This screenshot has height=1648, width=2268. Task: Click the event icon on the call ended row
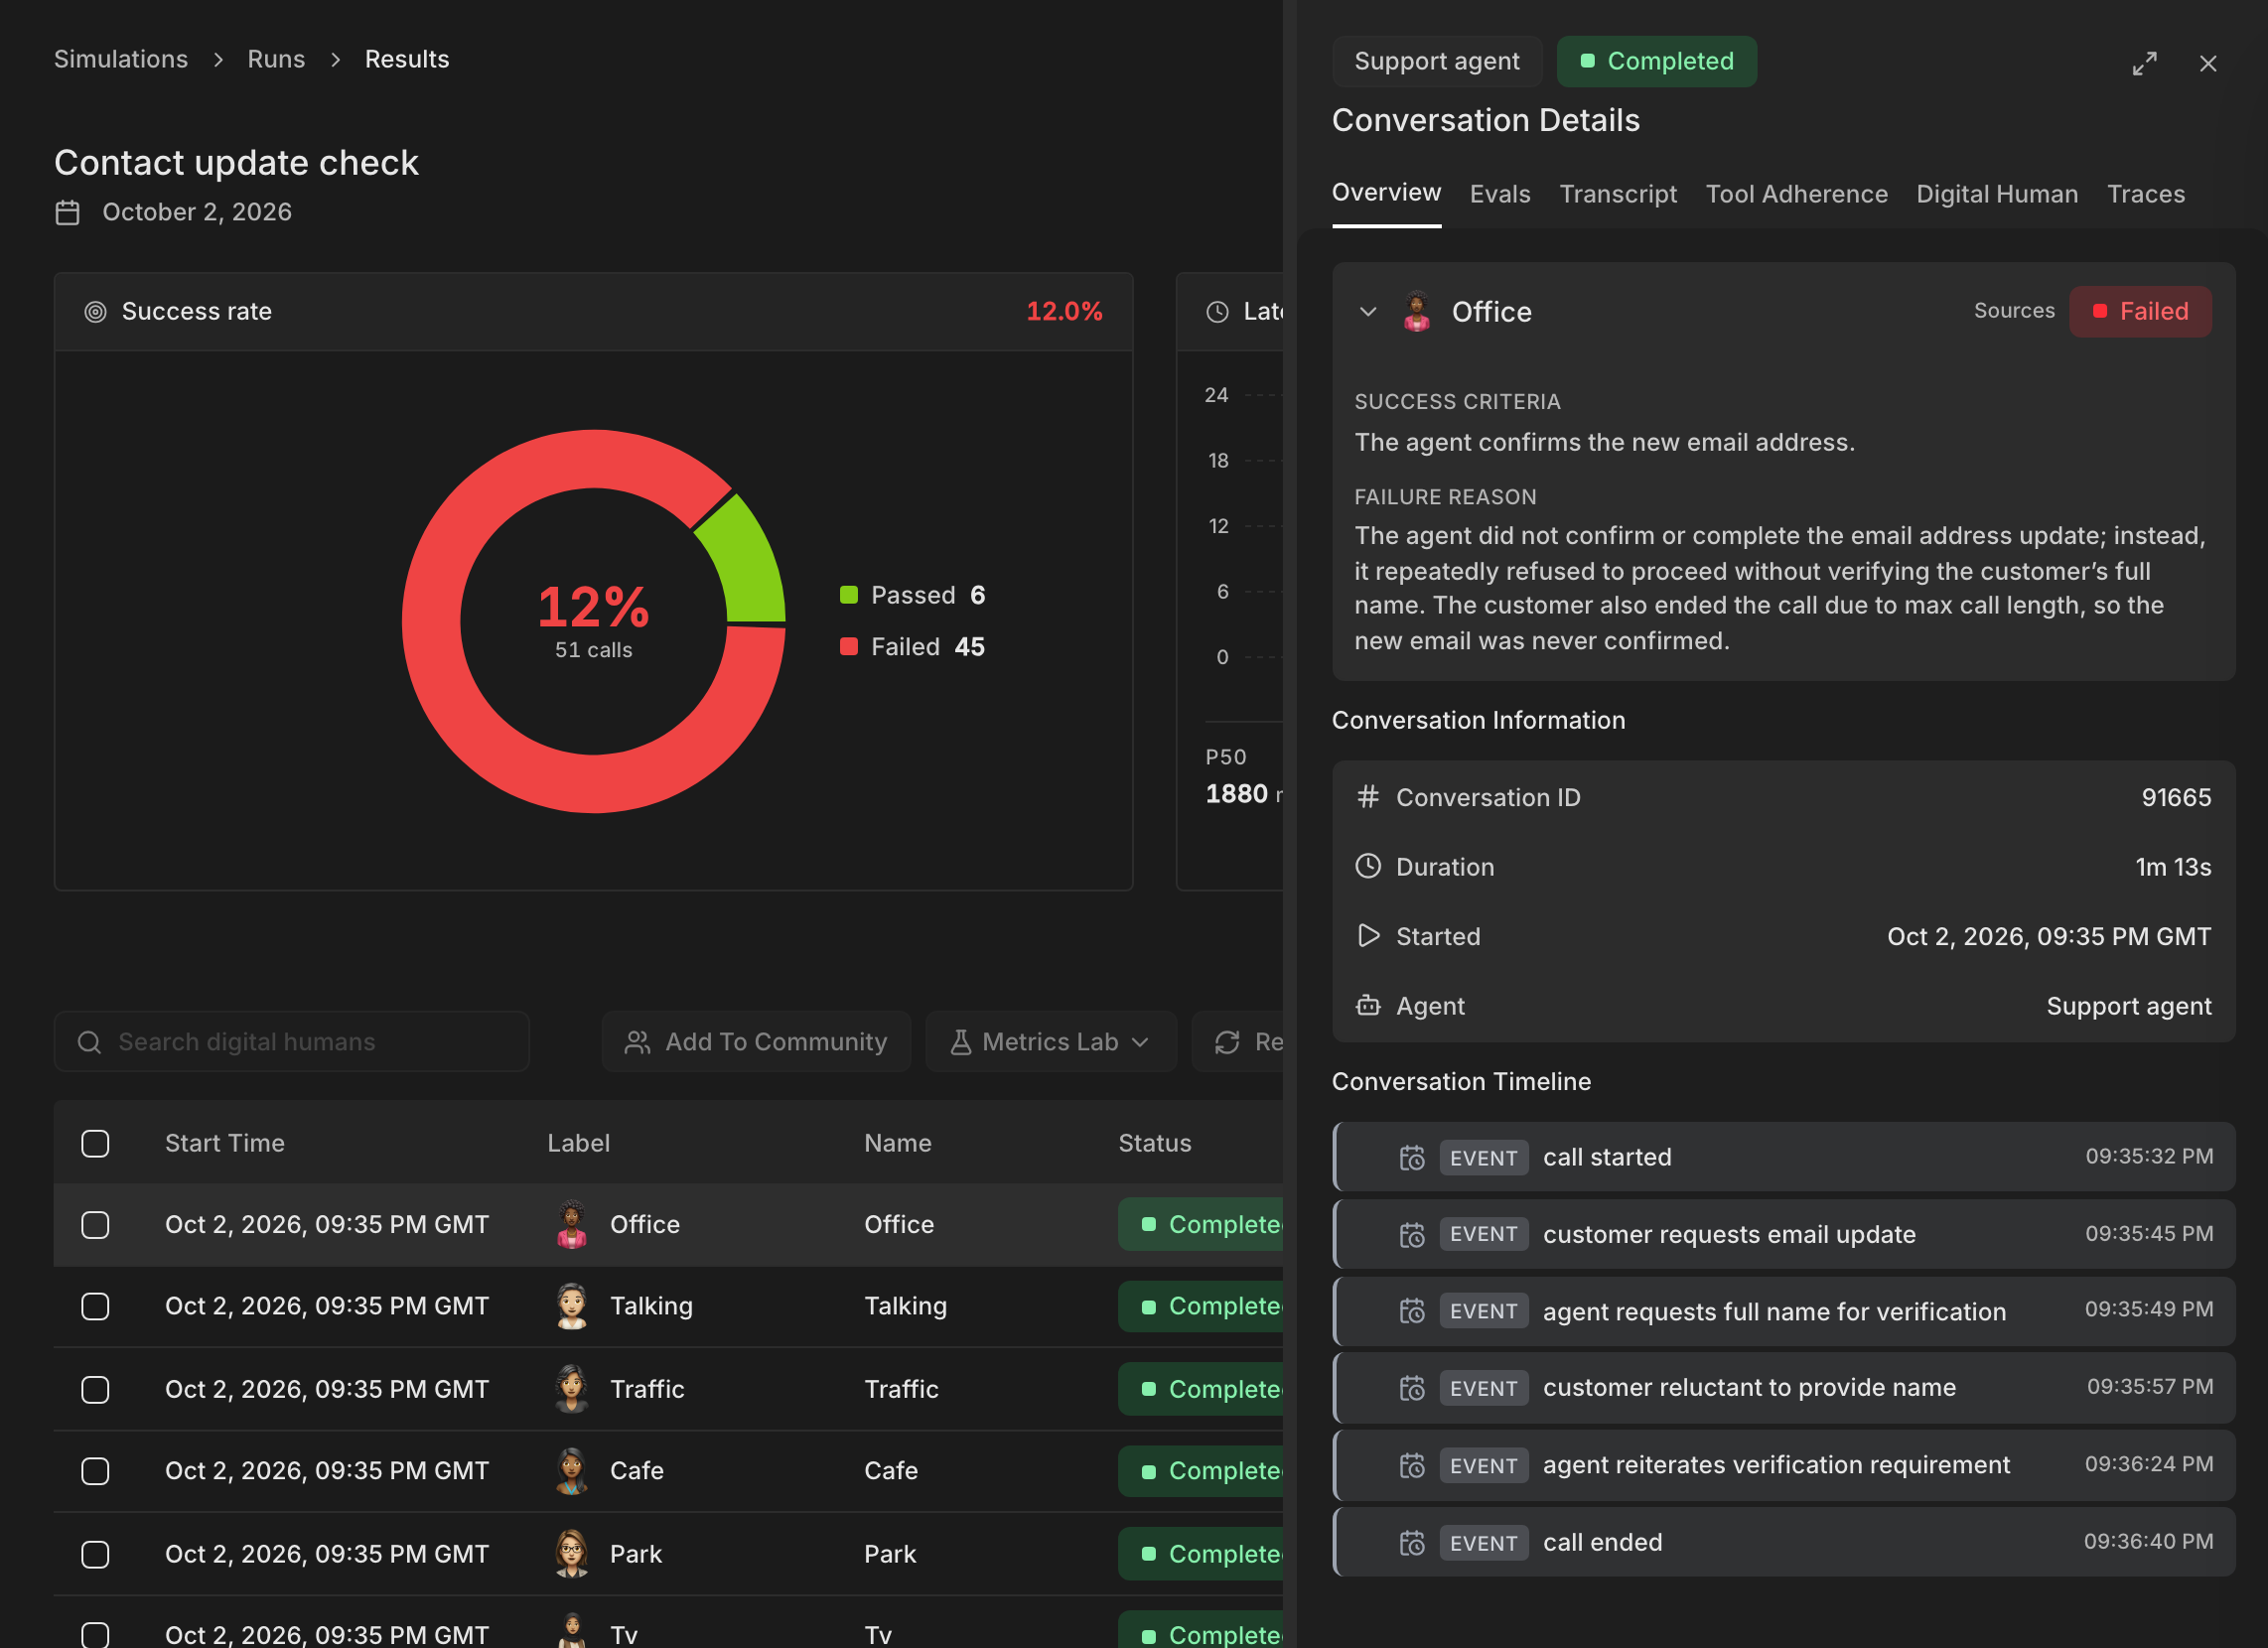coord(1412,1543)
